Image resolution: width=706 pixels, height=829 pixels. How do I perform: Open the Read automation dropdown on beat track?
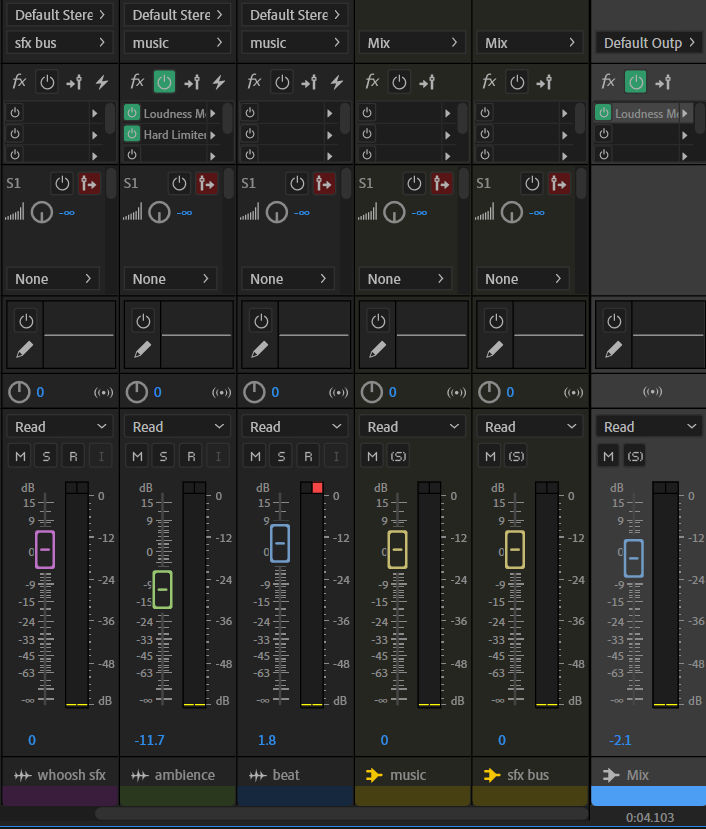(x=293, y=426)
